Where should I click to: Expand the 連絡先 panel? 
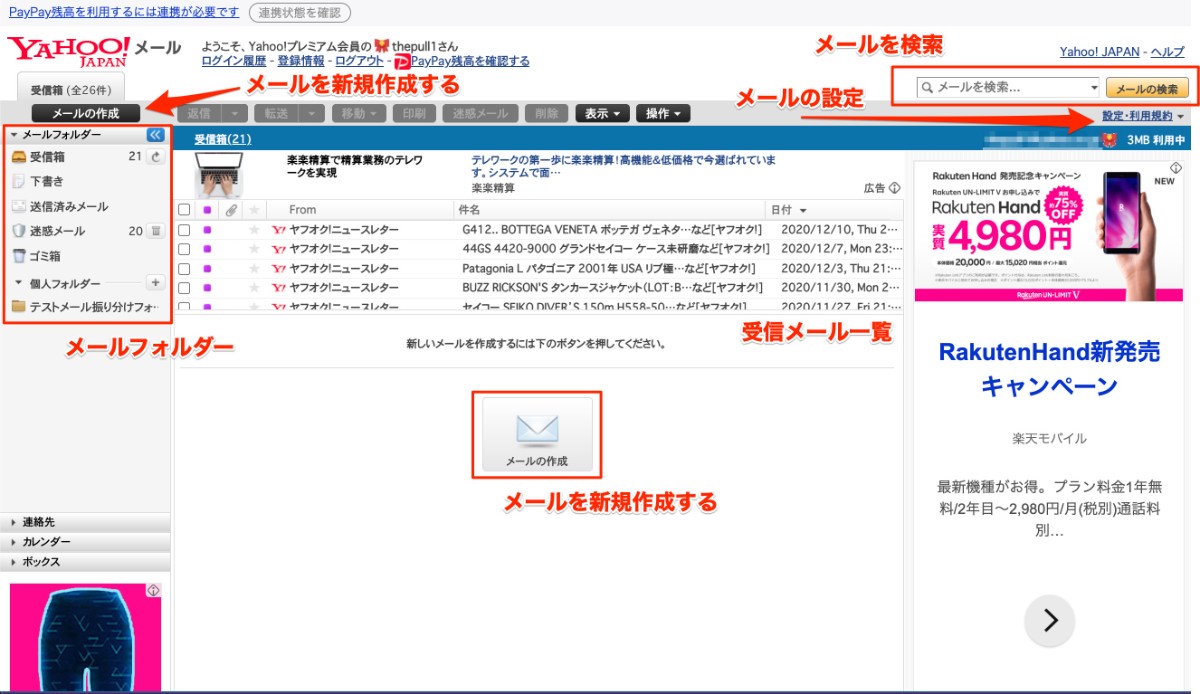[85, 522]
